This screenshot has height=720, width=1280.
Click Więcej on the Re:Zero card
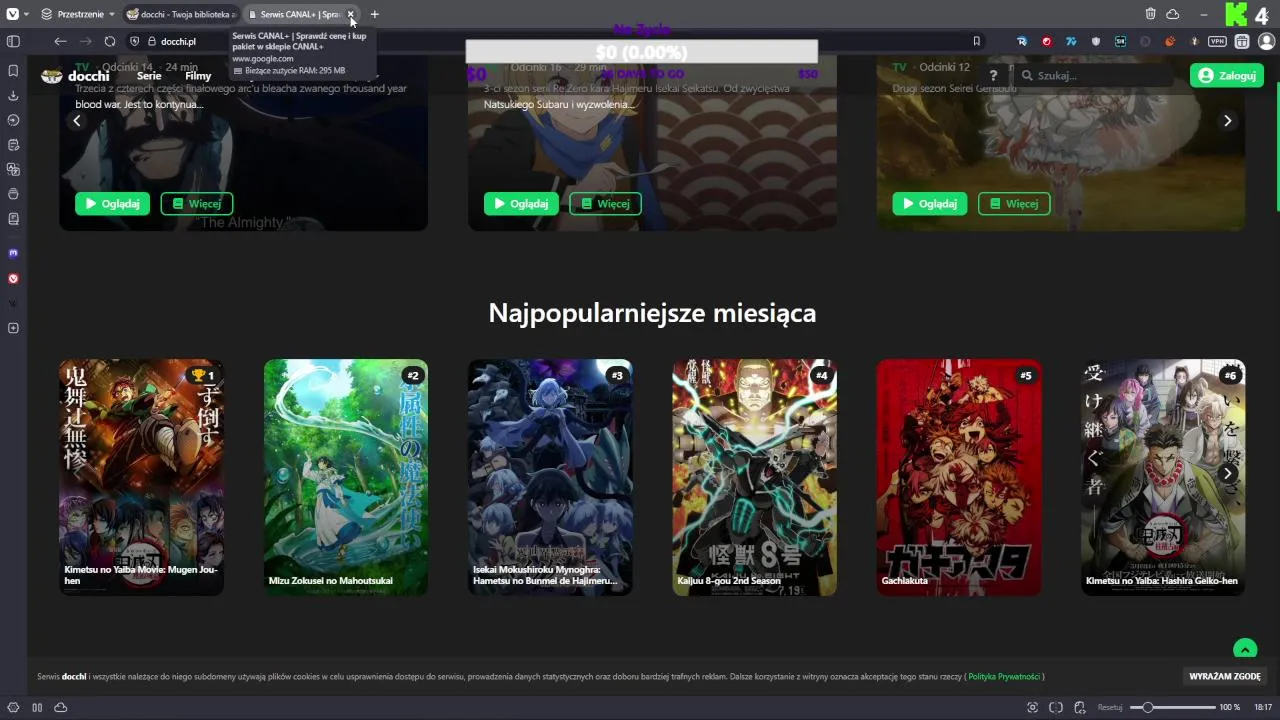pos(605,203)
